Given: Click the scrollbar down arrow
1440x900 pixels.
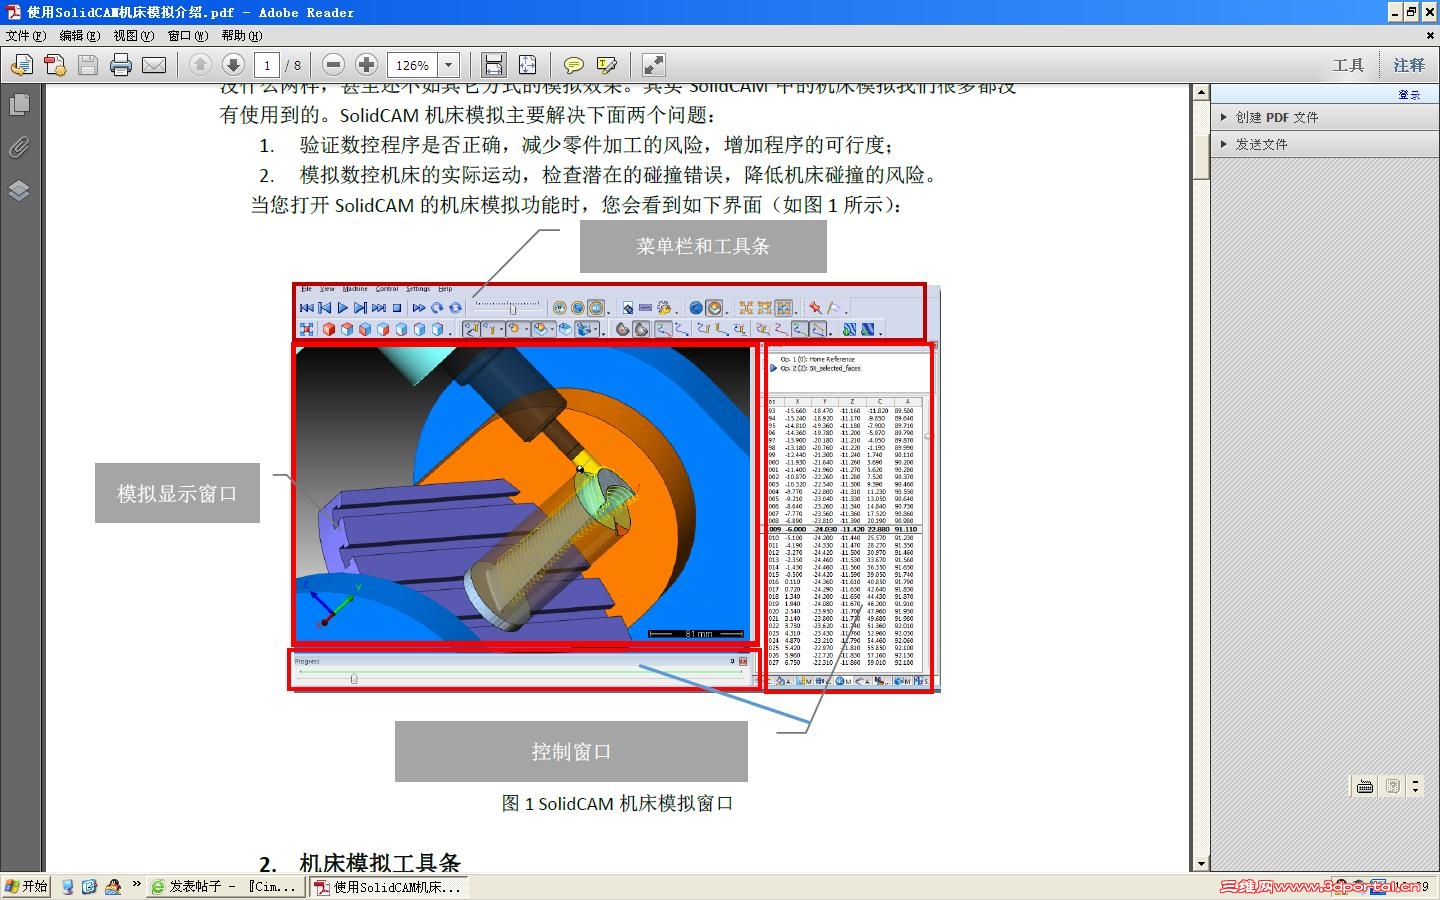Looking at the screenshot, I should [1201, 864].
